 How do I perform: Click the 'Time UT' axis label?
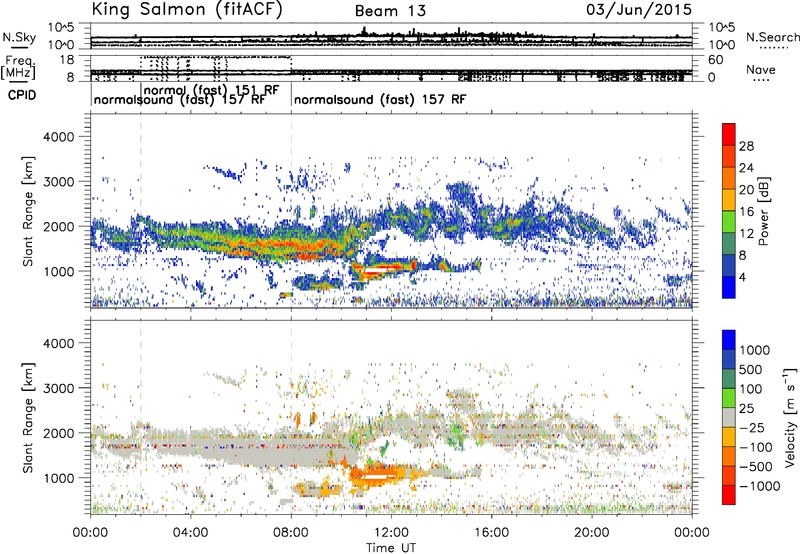point(391,548)
